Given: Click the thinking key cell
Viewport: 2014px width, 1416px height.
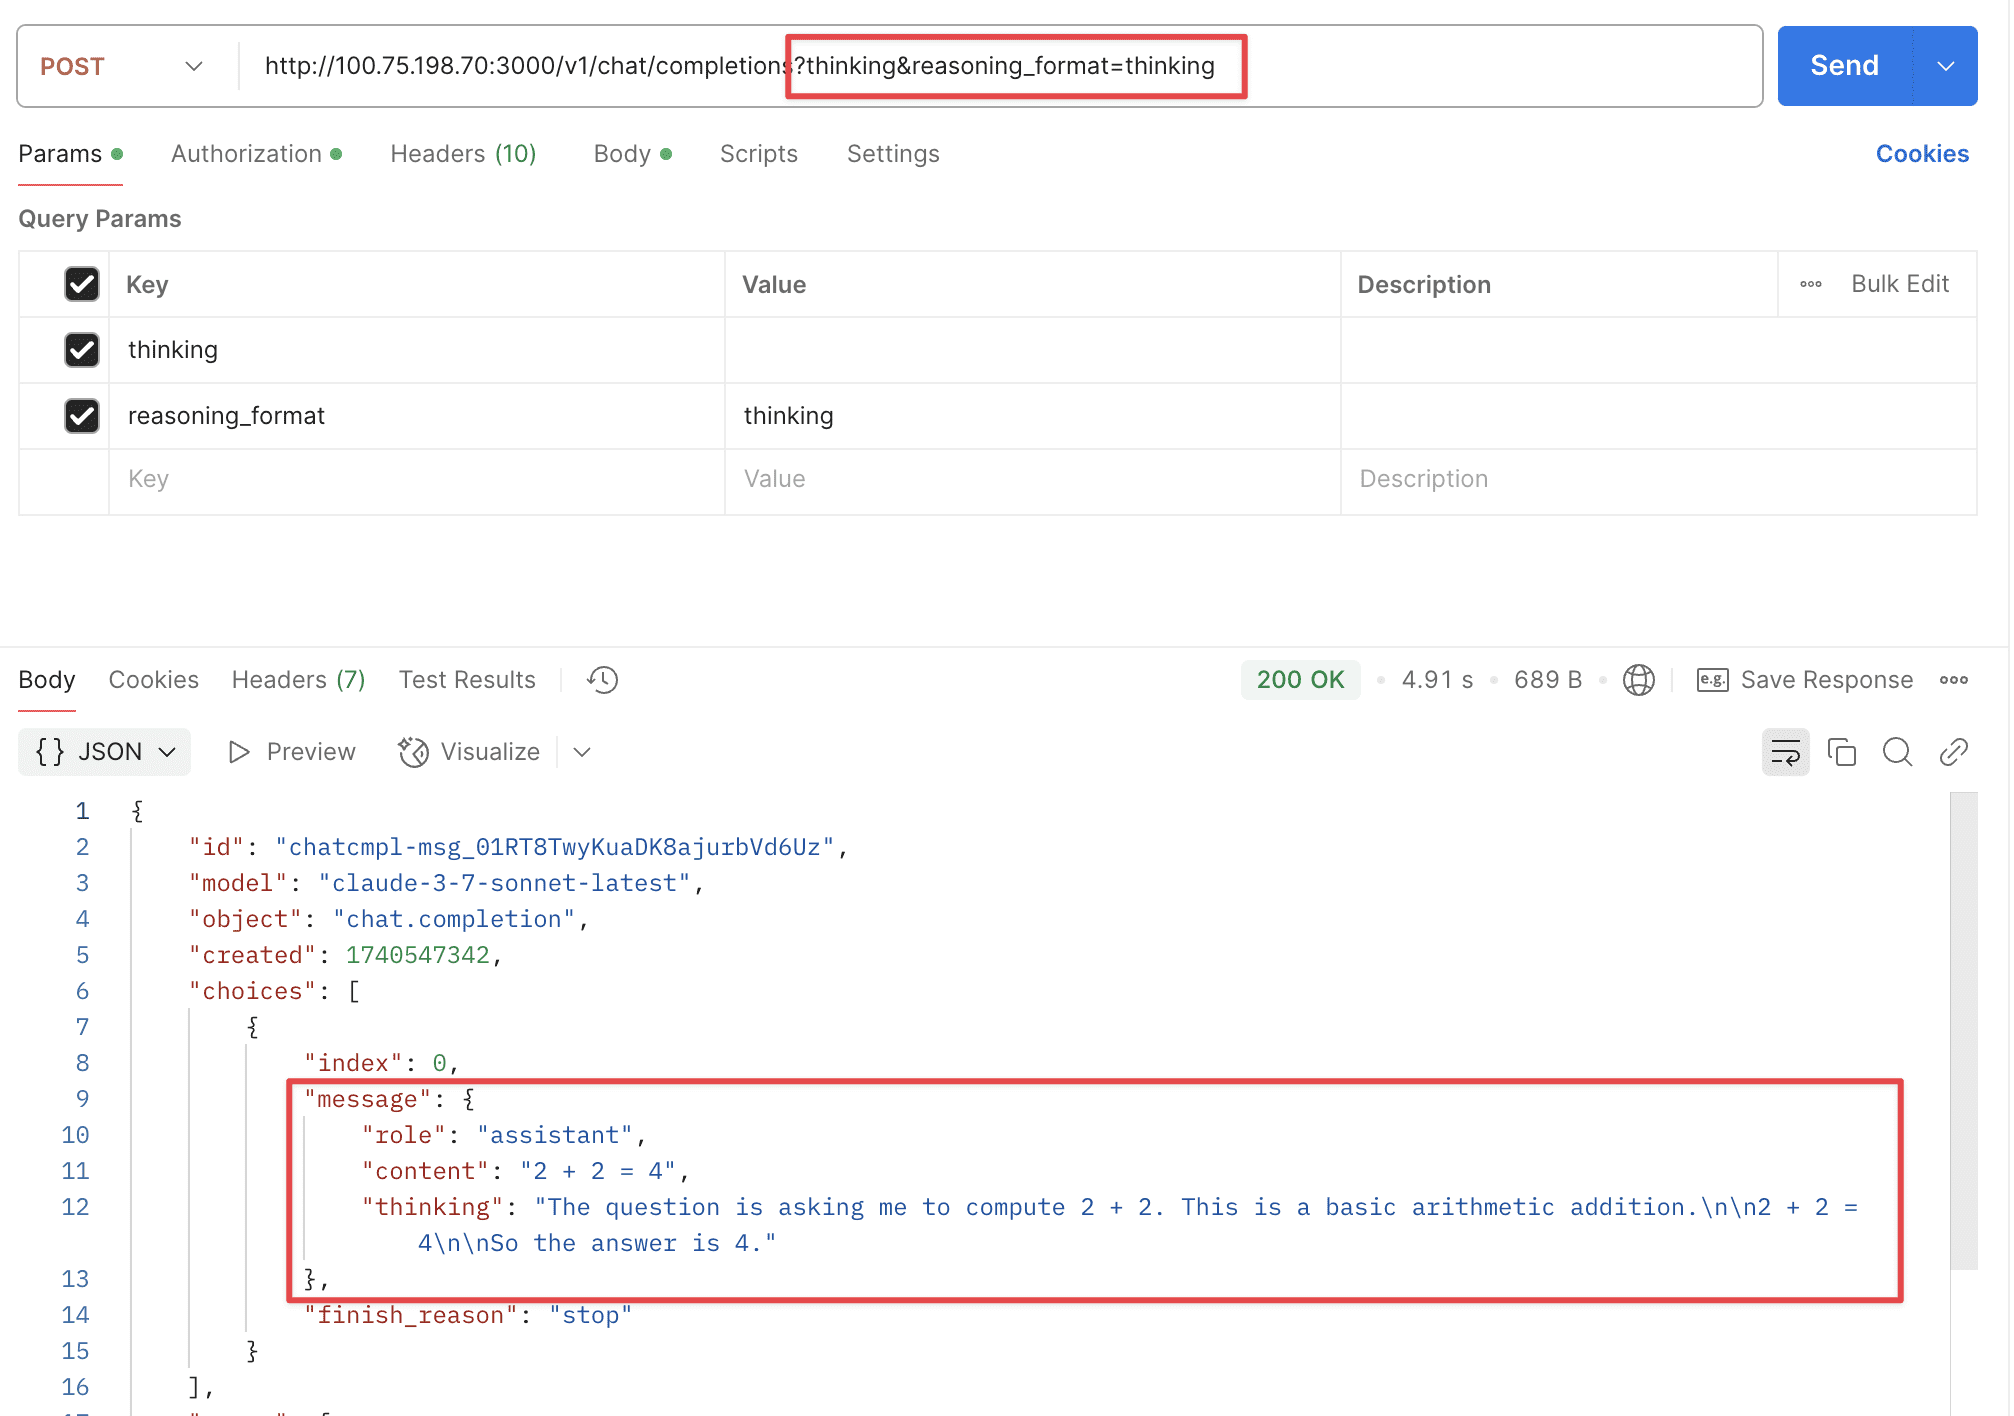Looking at the screenshot, I should point(416,350).
